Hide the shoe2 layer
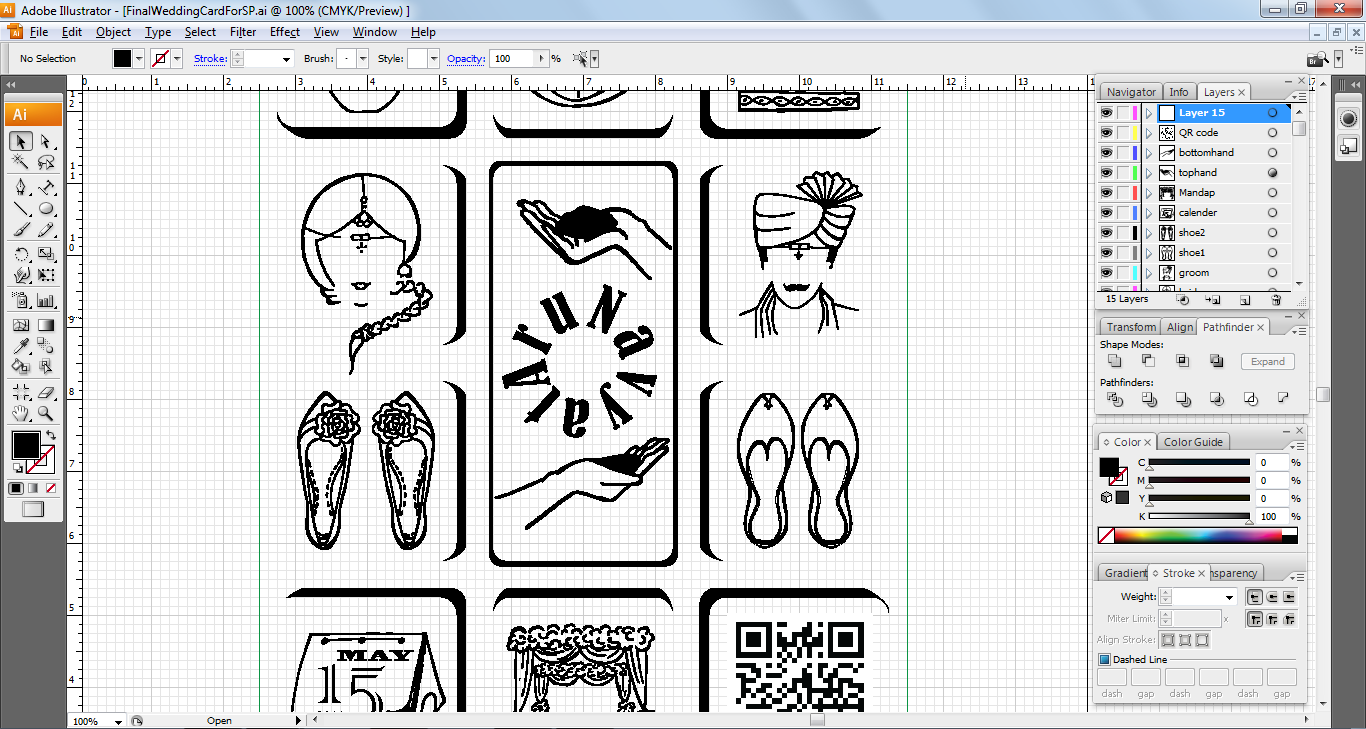The height and width of the screenshot is (729, 1366). point(1106,233)
